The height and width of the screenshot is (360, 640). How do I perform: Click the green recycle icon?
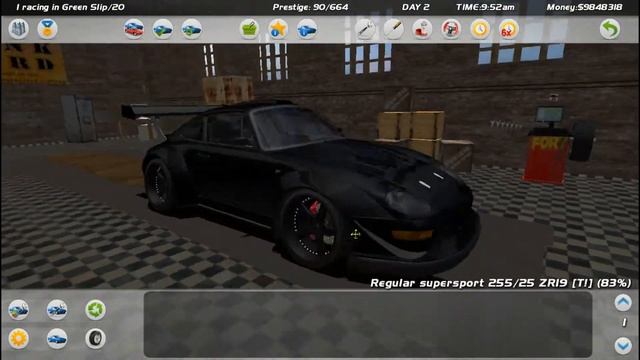[95, 309]
